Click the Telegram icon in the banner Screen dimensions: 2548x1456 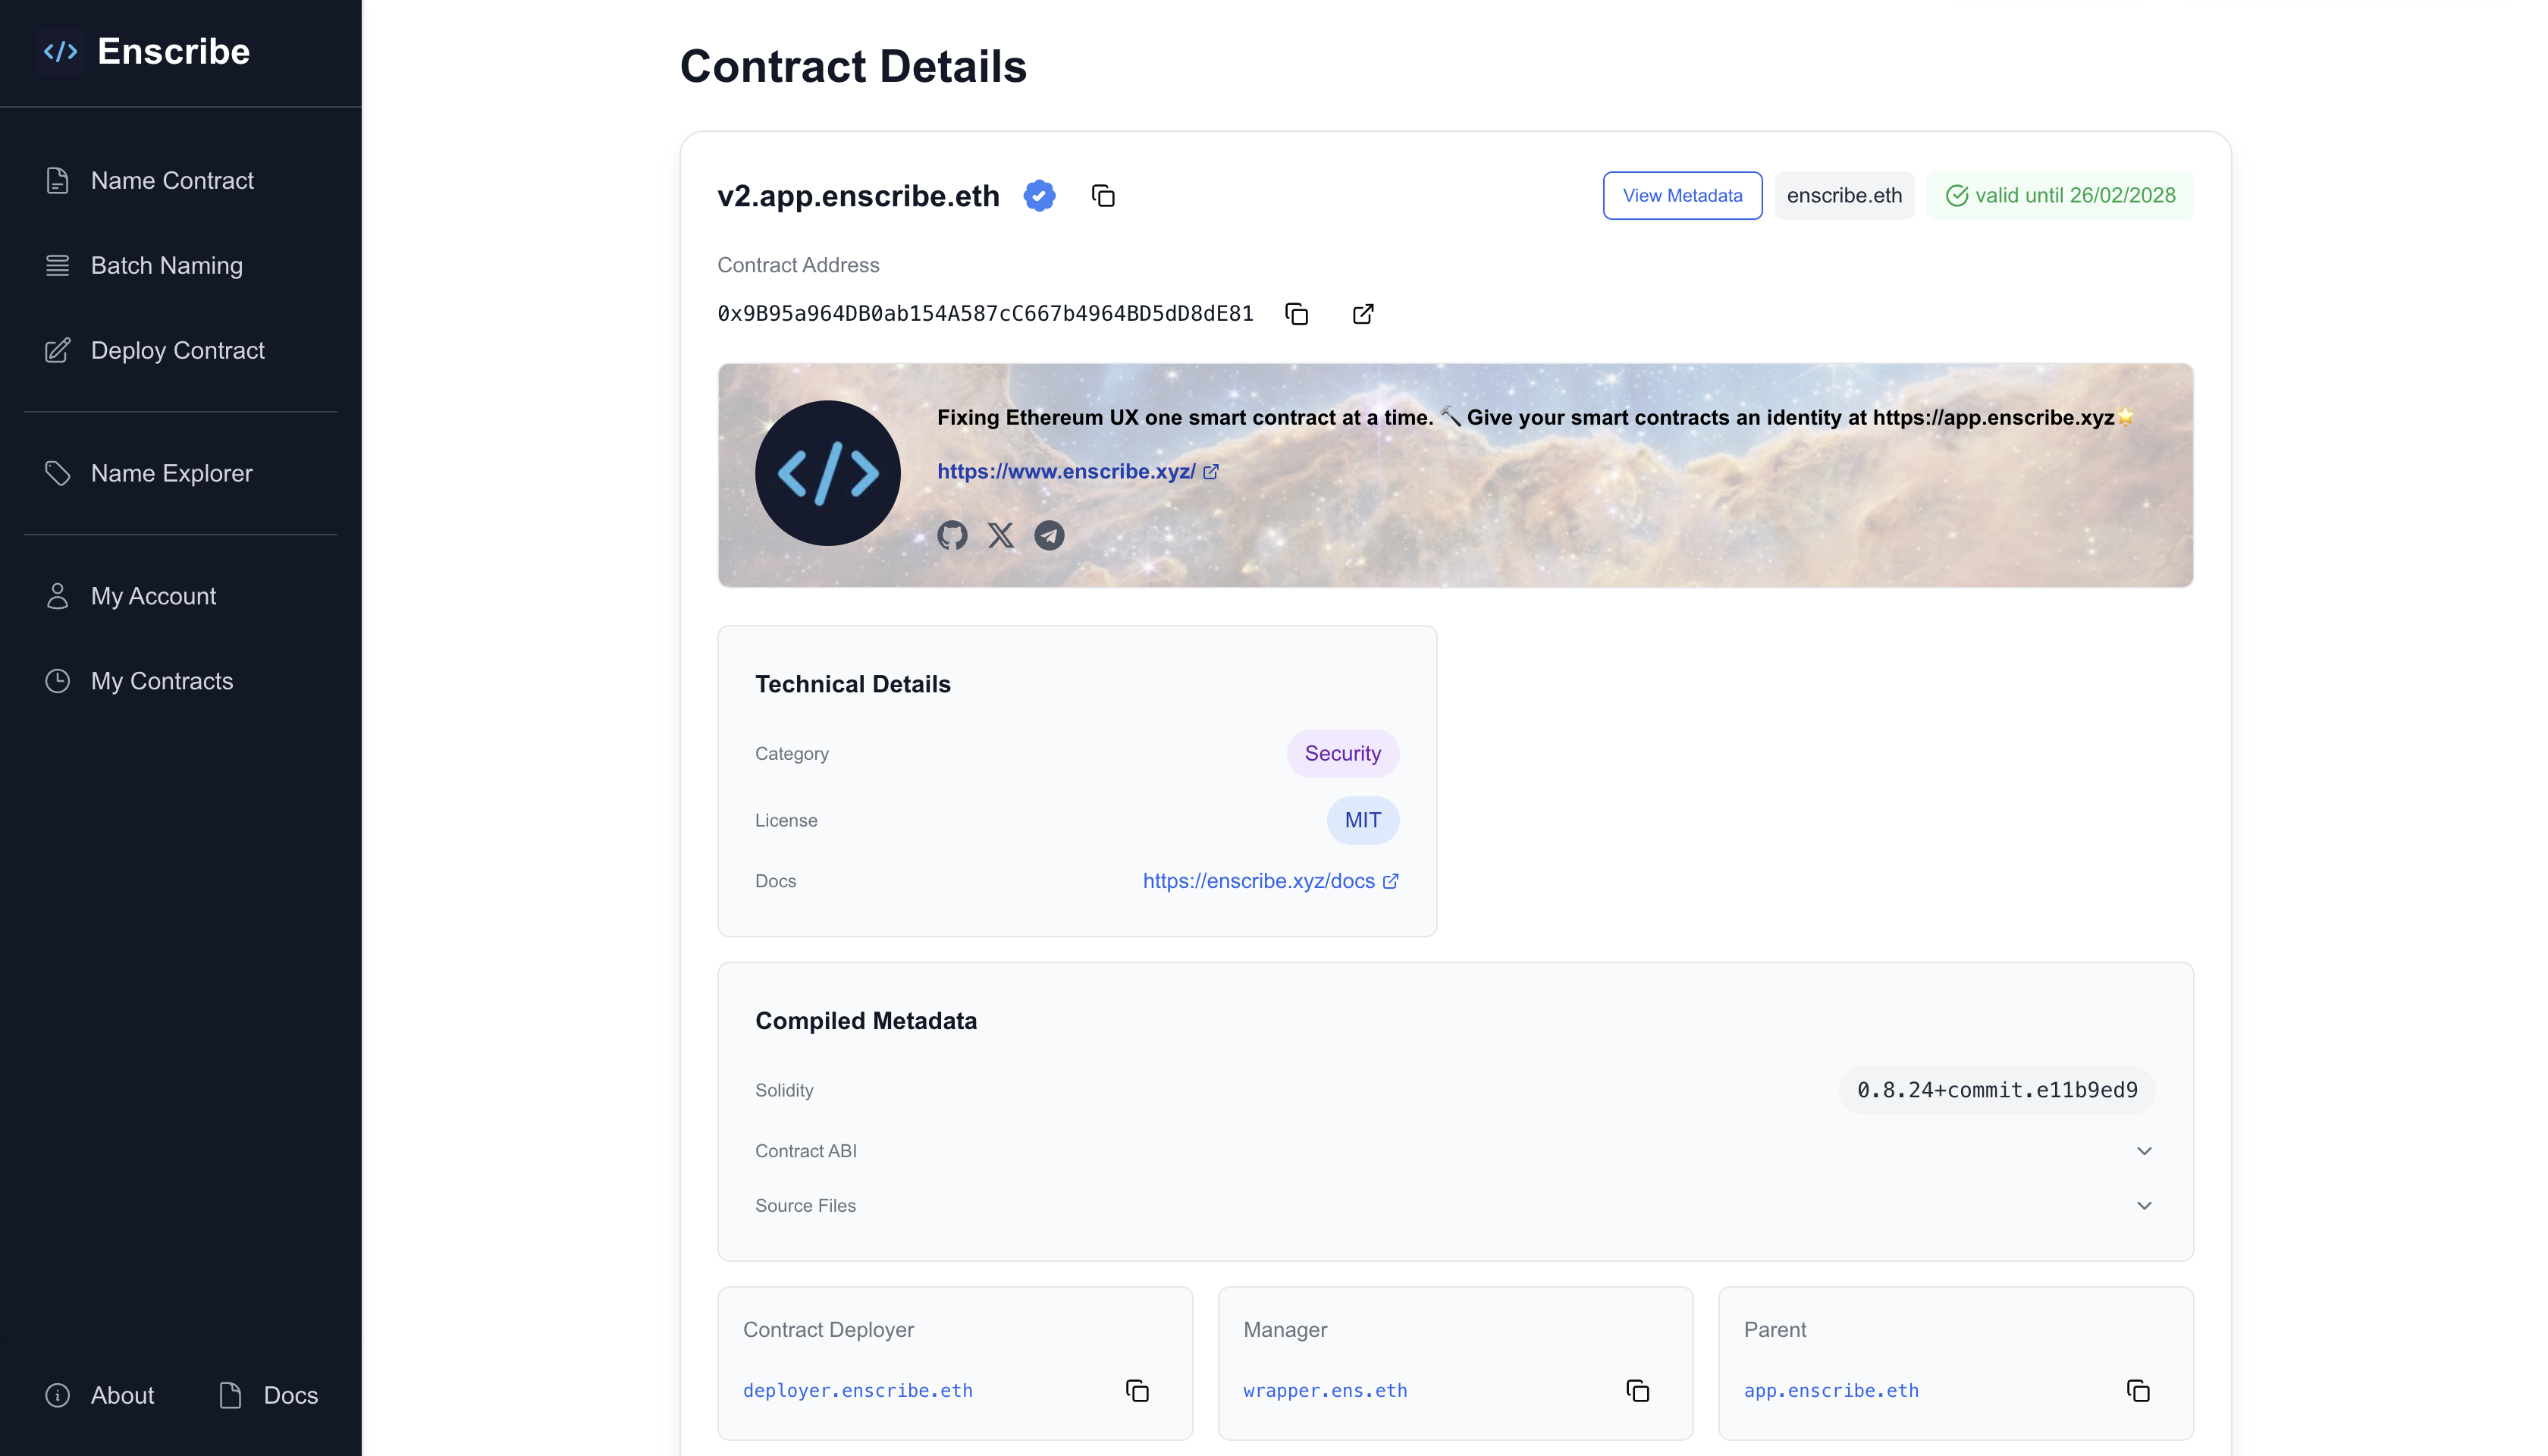click(1048, 535)
